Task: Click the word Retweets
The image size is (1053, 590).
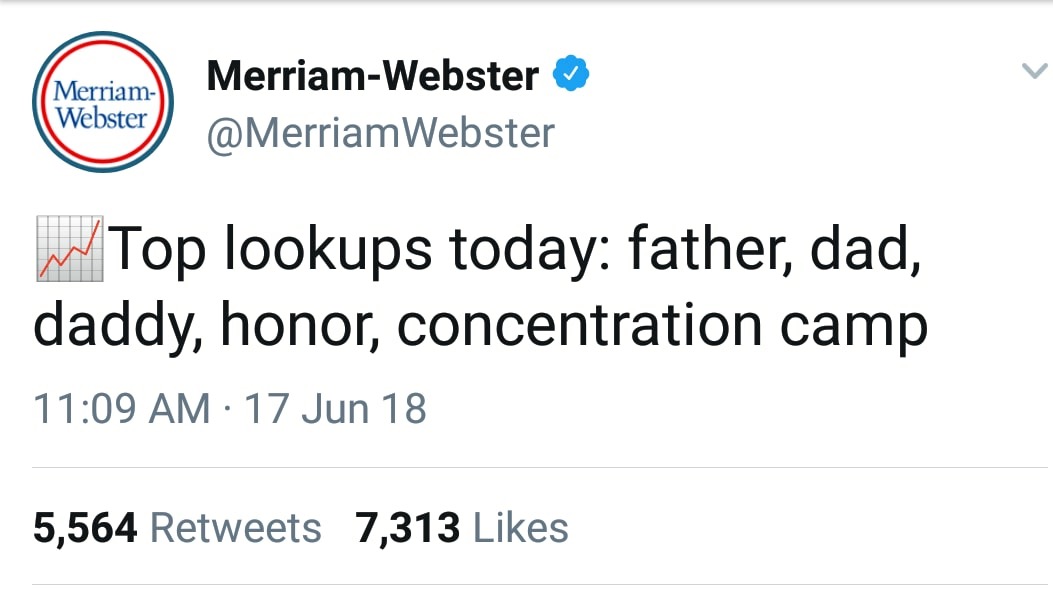Action: click(x=235, y=528)
